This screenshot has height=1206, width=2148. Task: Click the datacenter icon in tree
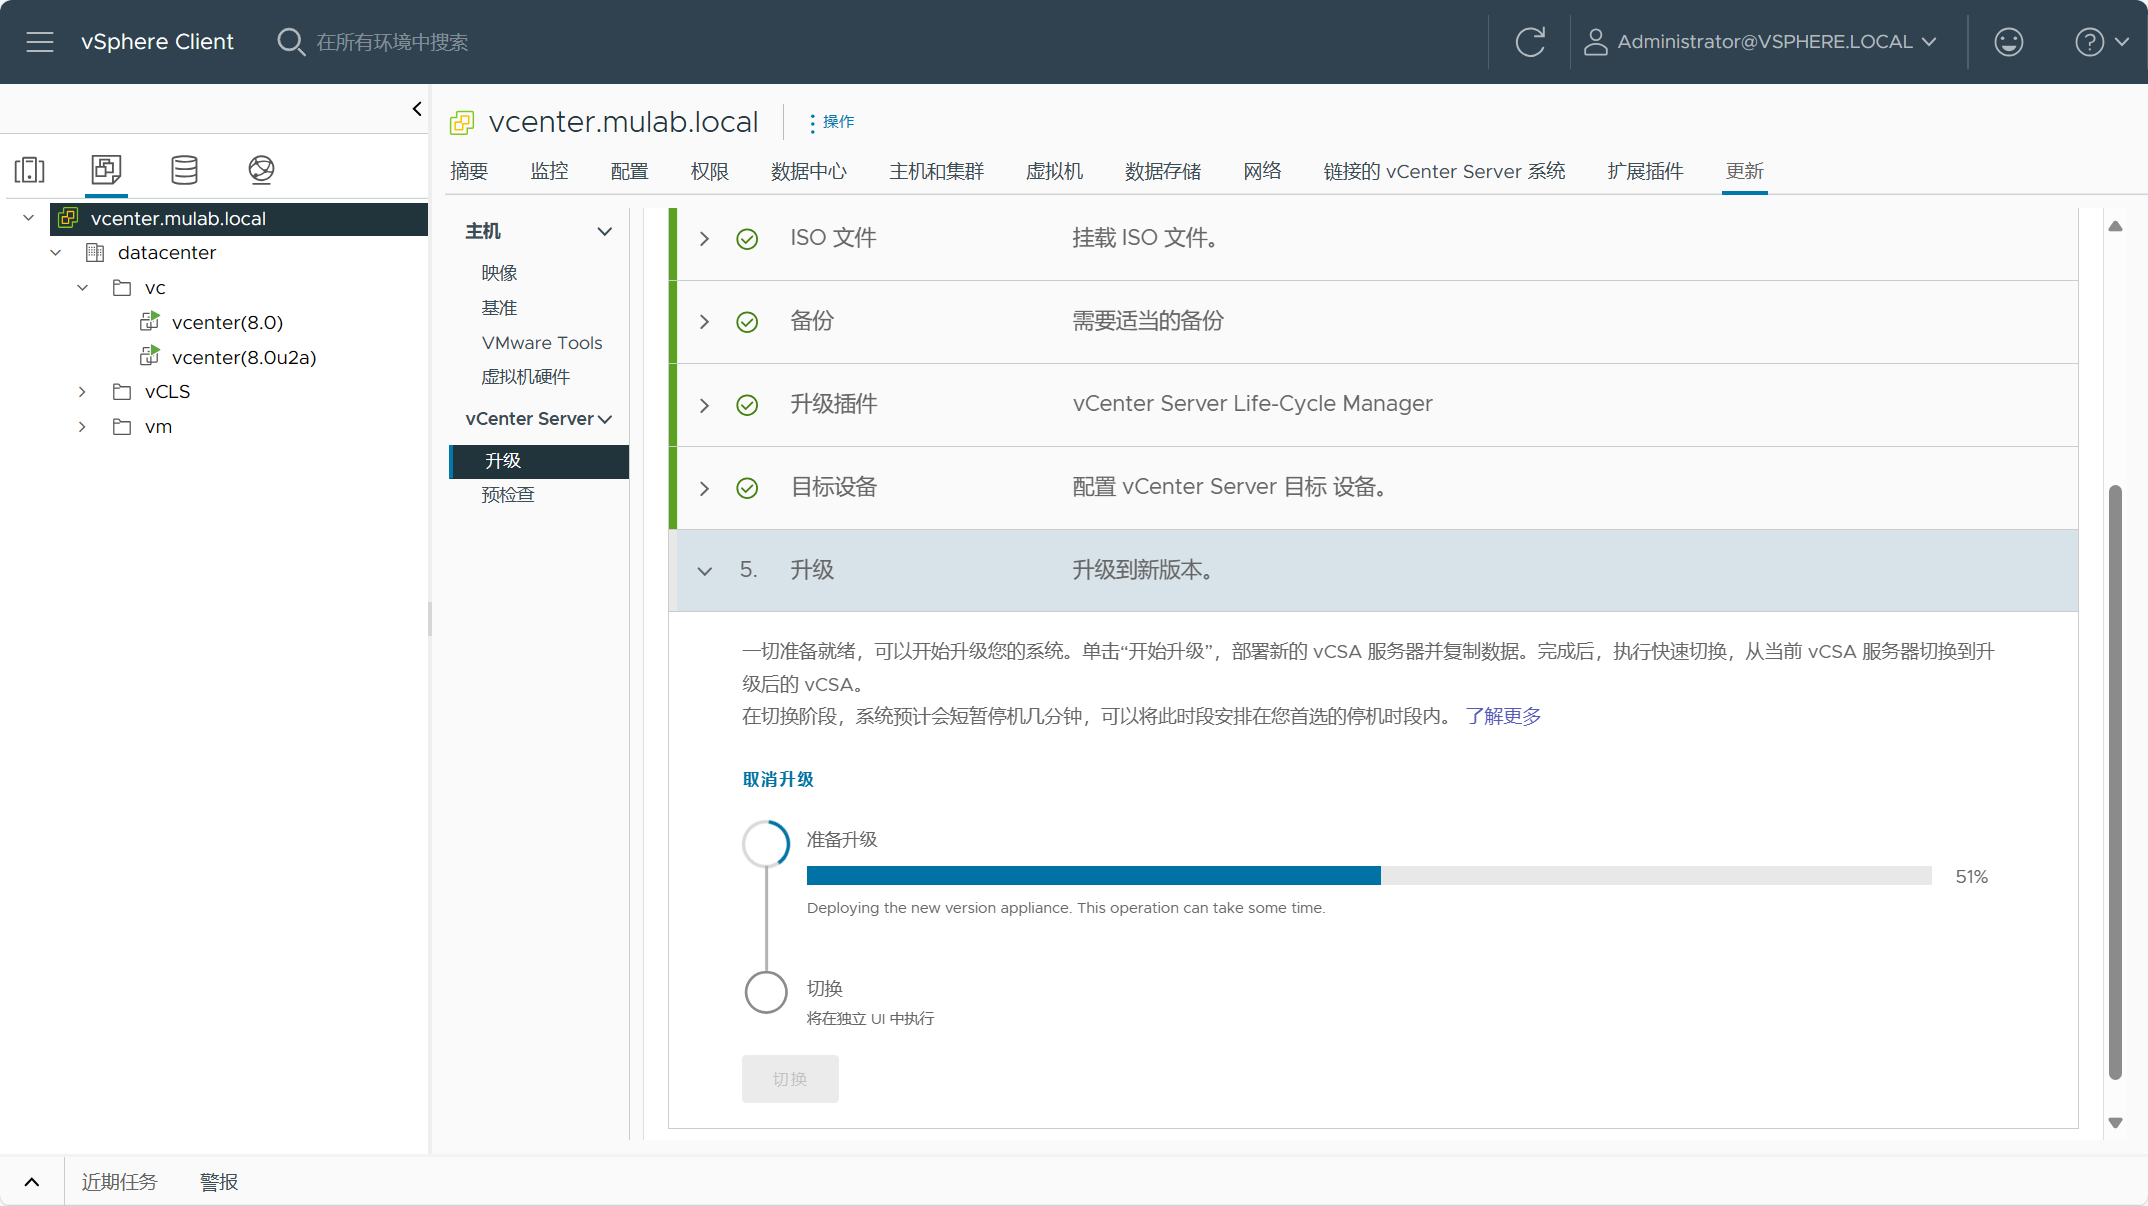point(95,253)
